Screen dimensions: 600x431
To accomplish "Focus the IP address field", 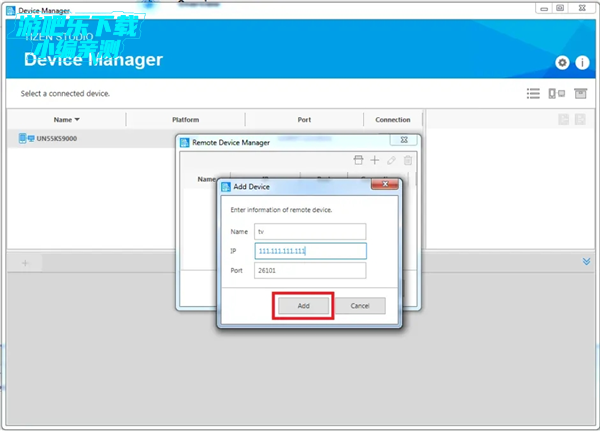I will coord(310,251).
